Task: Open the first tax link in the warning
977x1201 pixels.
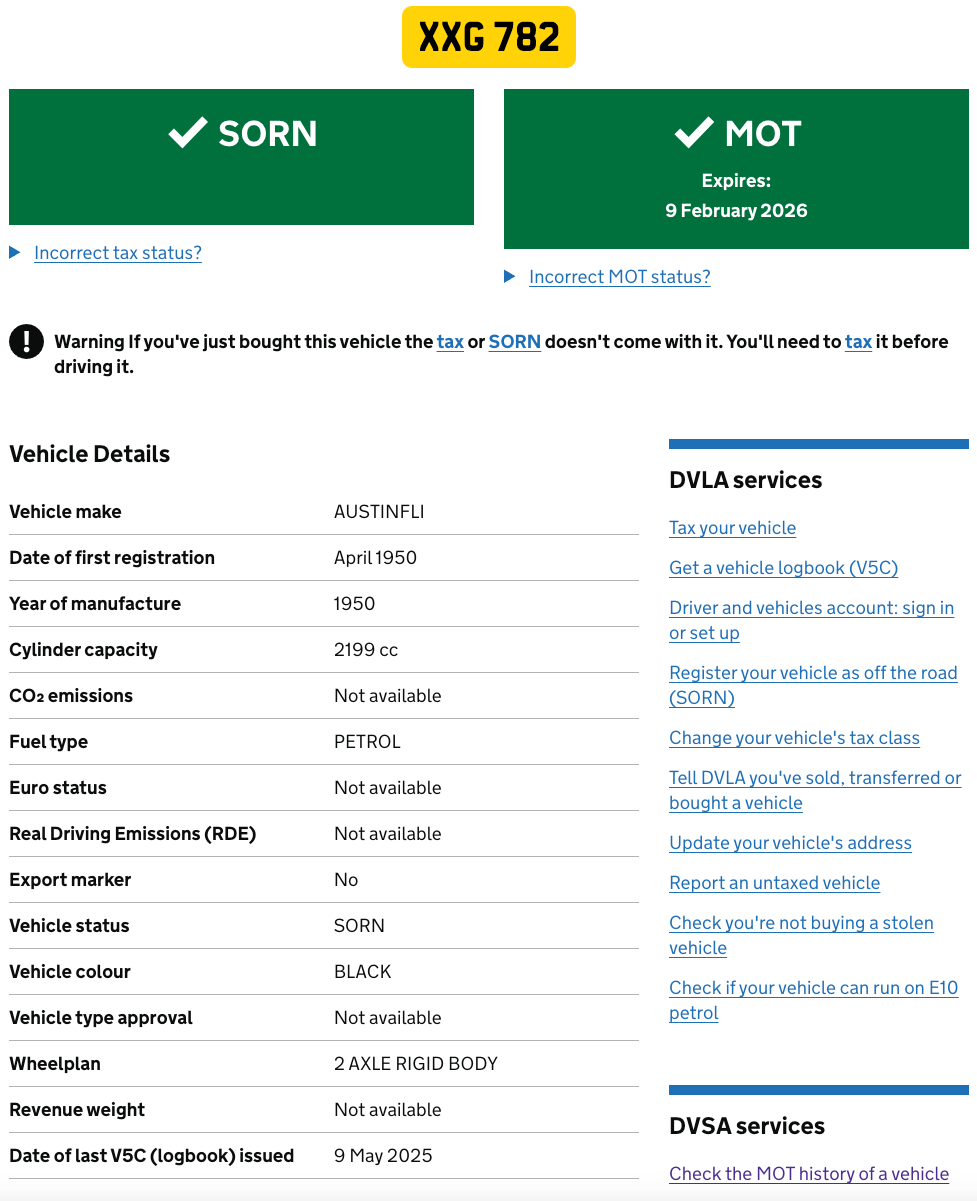Action: tap(450, 342)
